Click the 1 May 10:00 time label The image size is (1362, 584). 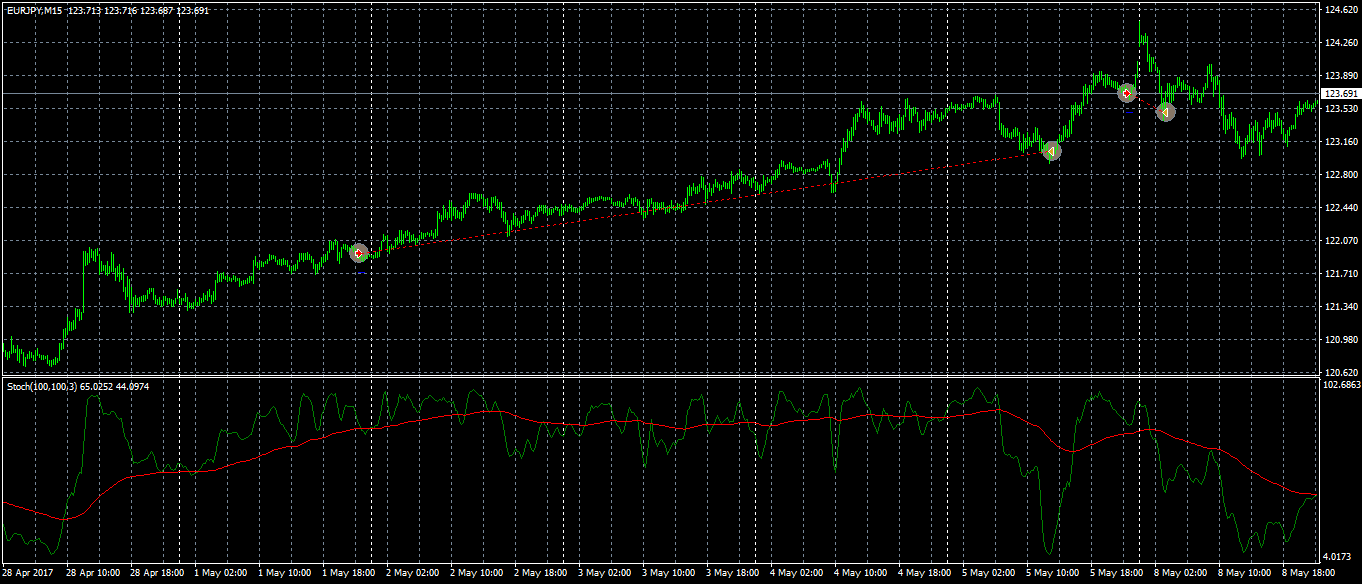coord(285,574)
